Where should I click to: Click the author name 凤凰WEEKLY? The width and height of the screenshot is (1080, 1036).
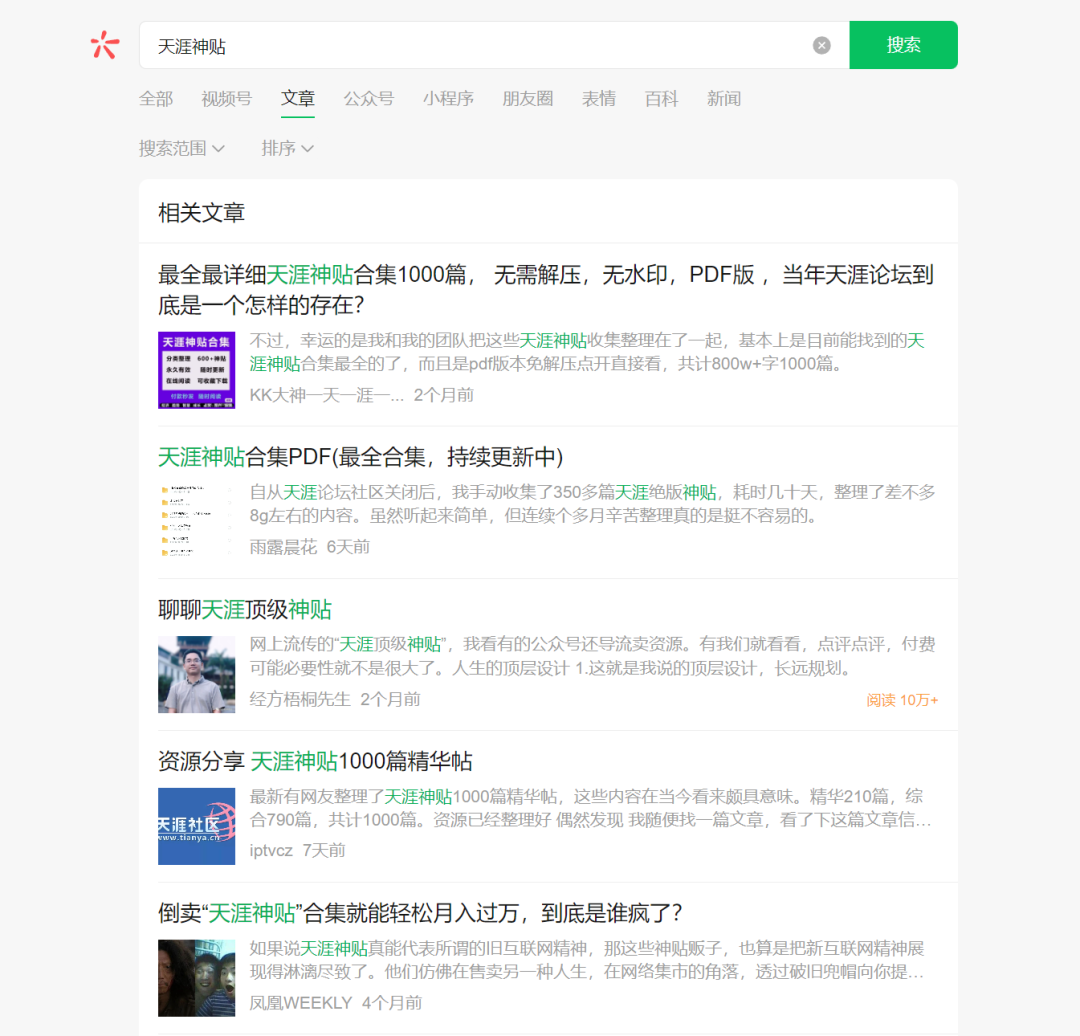pos(300,1003)
